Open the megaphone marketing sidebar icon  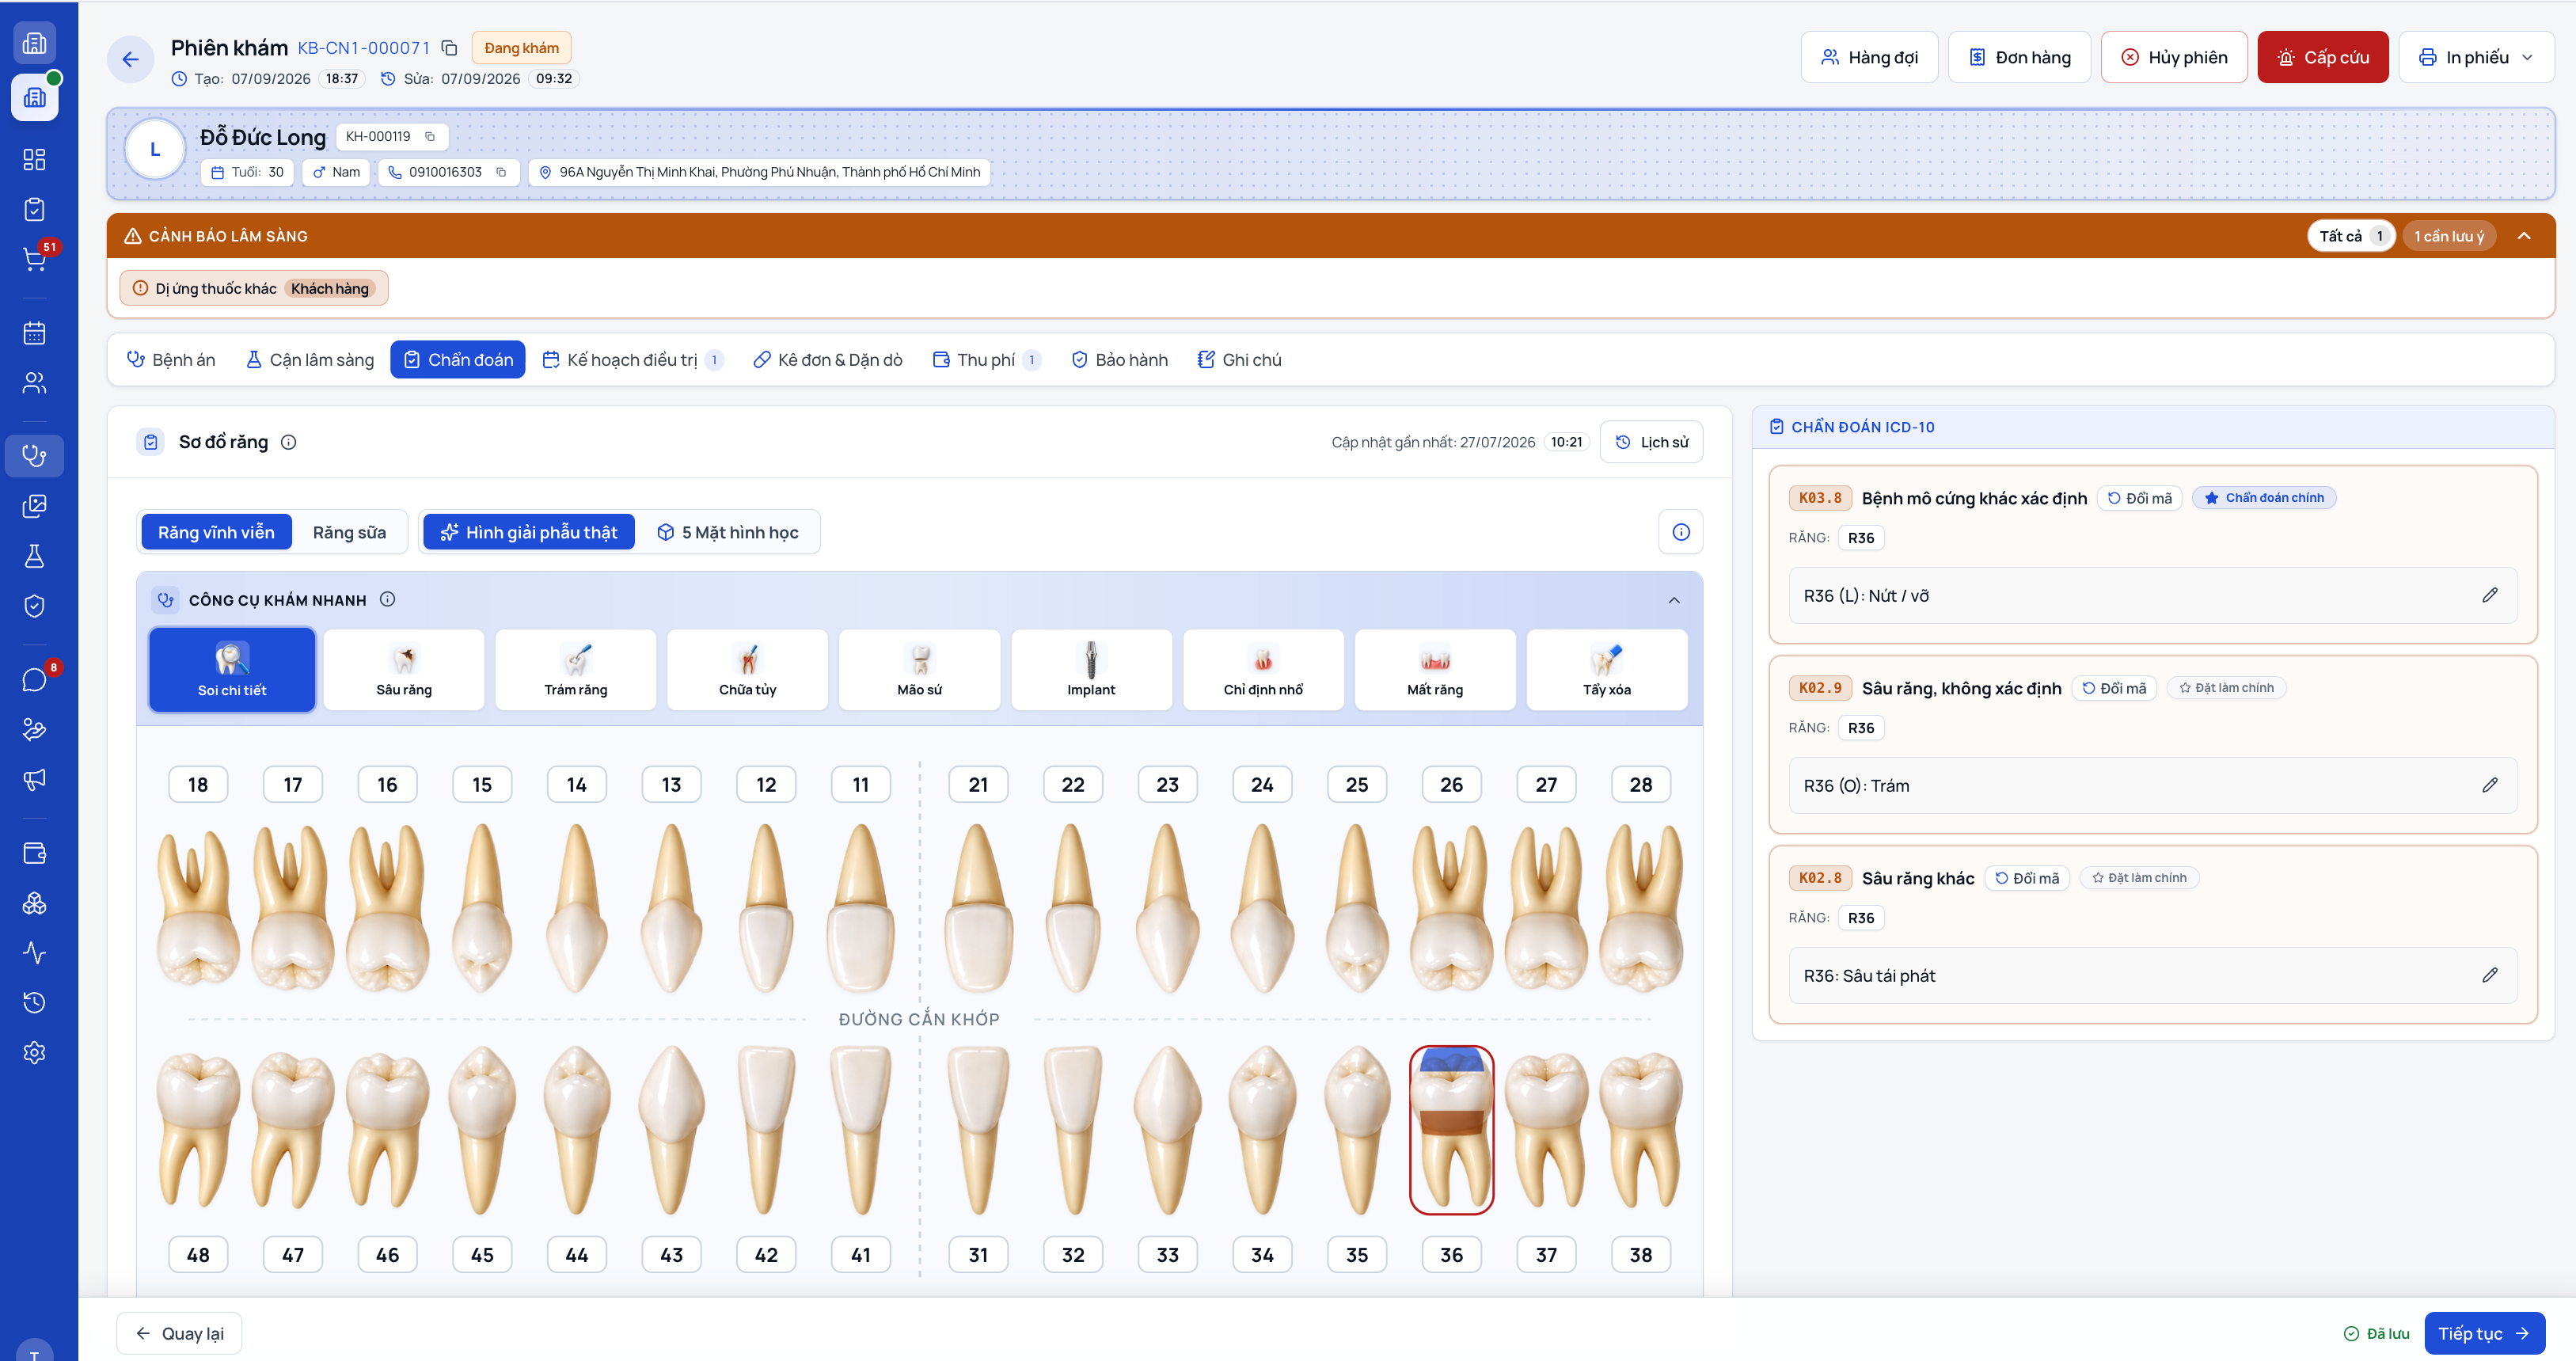[35, 779]
